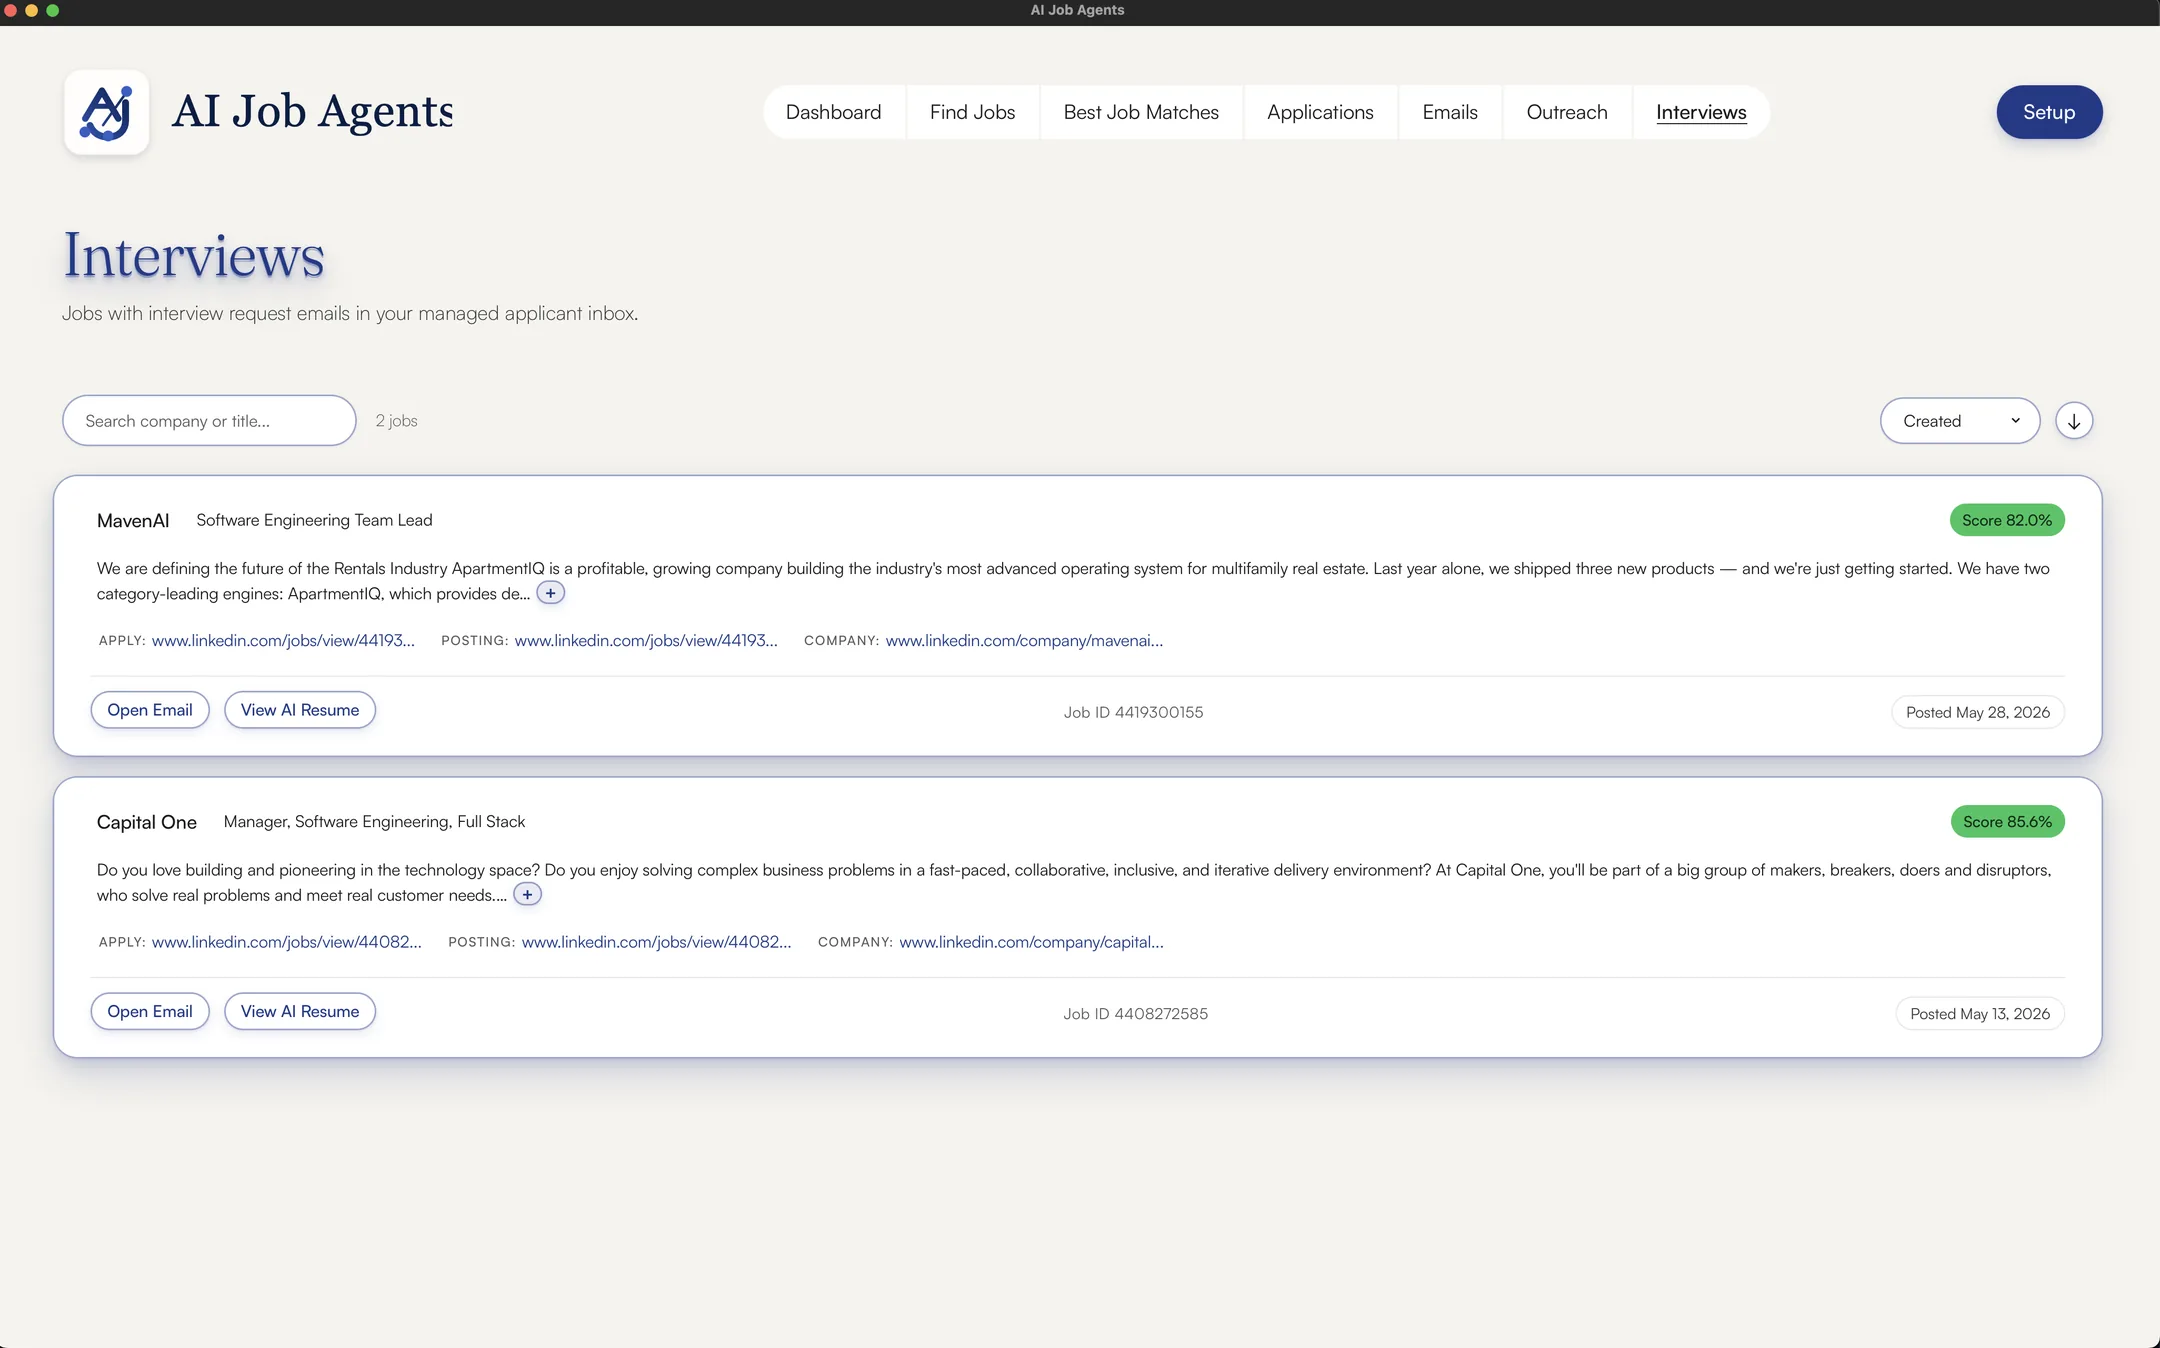Click the Score 82.0% badge

tap(2007, 520)
